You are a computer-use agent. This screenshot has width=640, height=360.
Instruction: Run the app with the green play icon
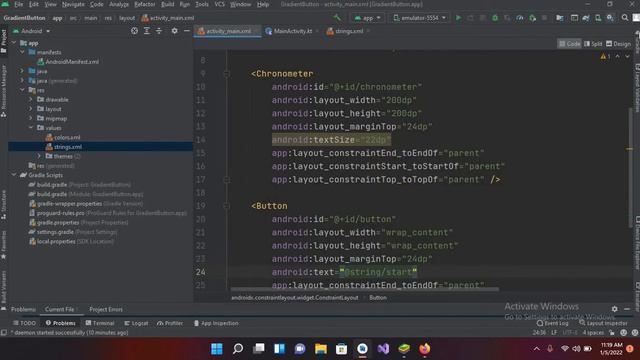[458, 18]
